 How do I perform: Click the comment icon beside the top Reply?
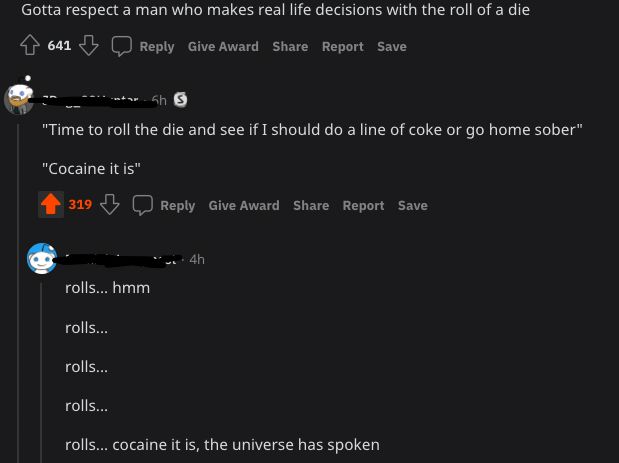(121, 46)
